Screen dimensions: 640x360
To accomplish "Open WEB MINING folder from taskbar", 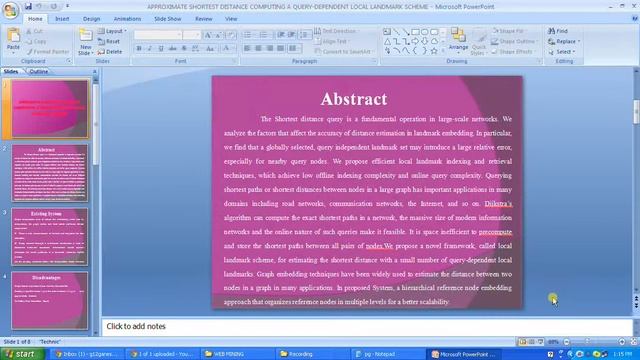I will coord(237,354).
